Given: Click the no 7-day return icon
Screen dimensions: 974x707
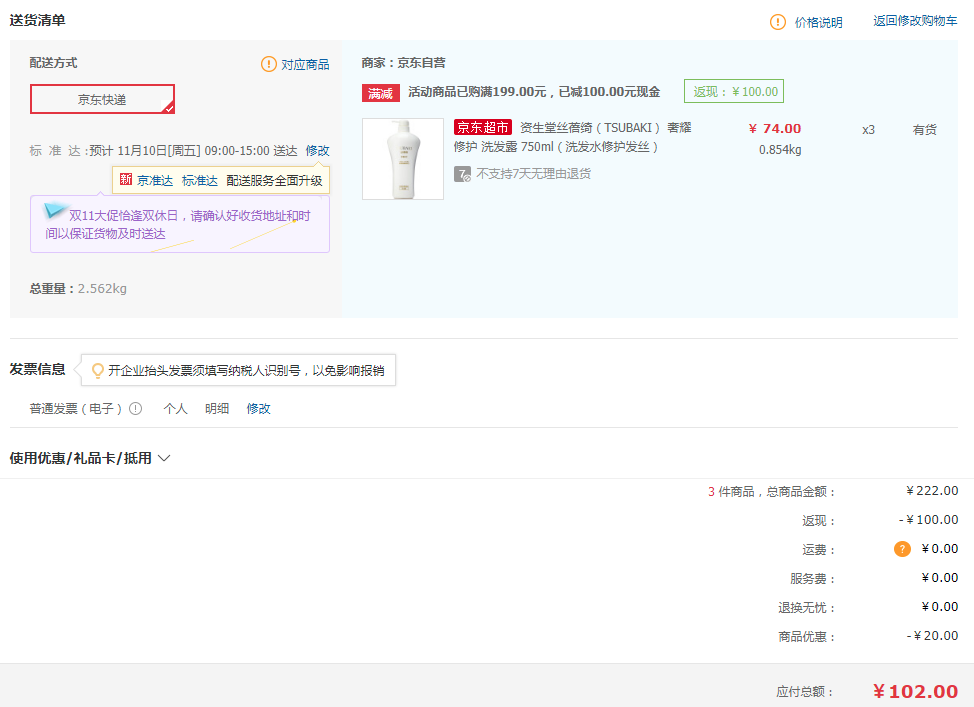Looking at the screenshot, I should (x=462, y=174).
